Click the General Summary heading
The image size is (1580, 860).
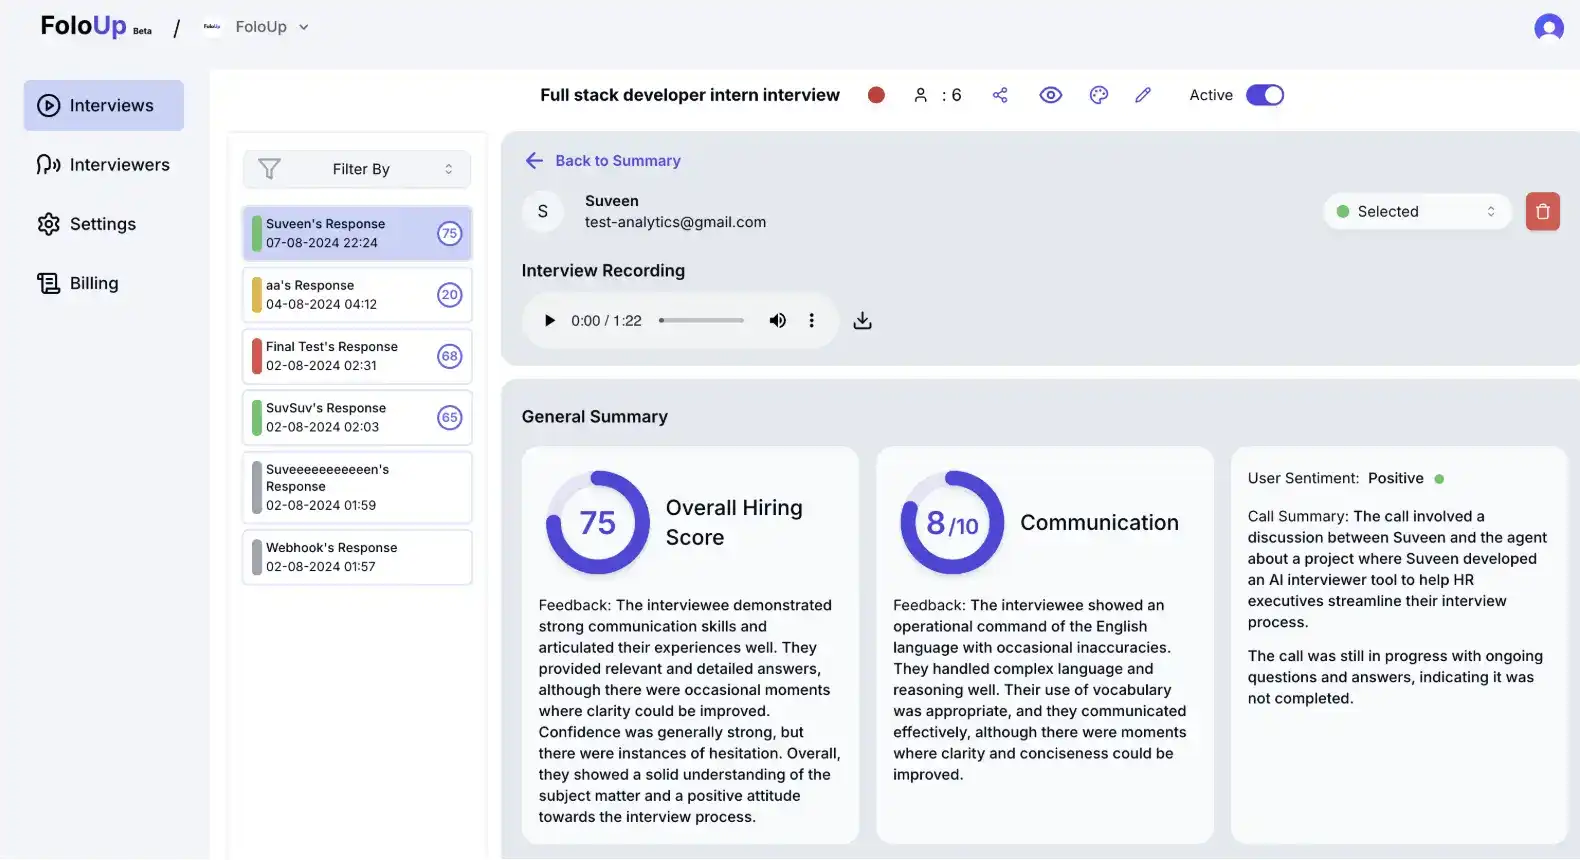595,417
